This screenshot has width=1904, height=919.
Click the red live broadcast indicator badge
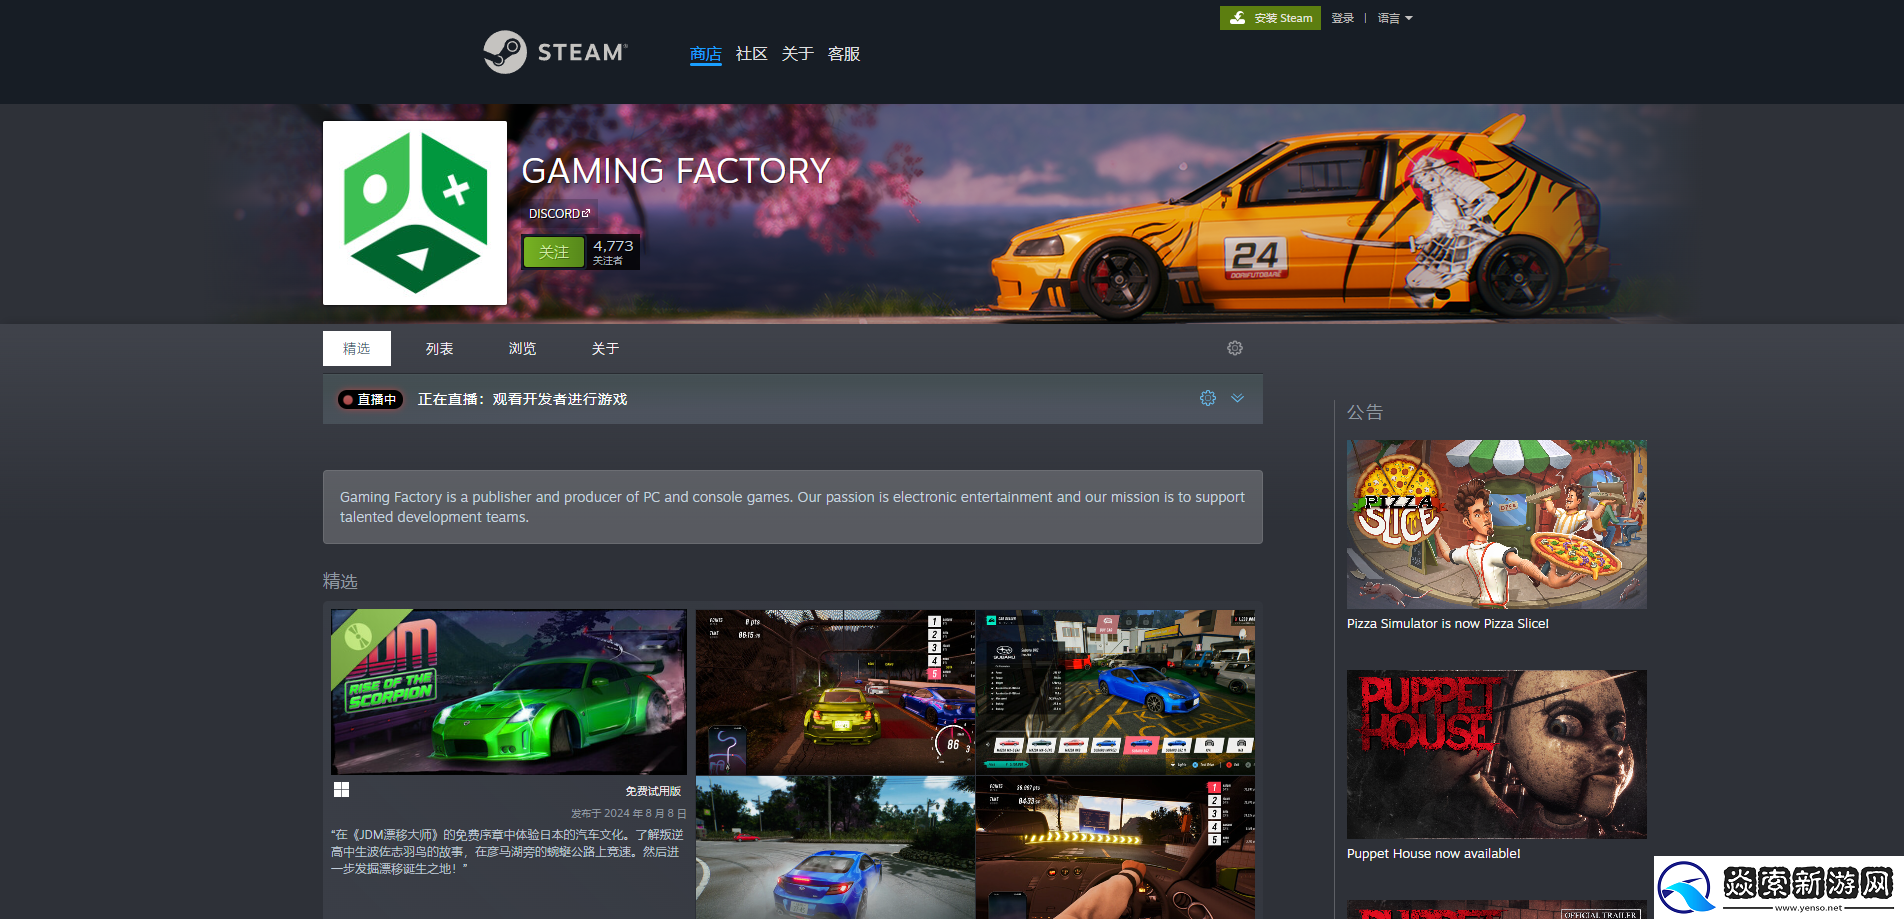click(x=370, y=399)
